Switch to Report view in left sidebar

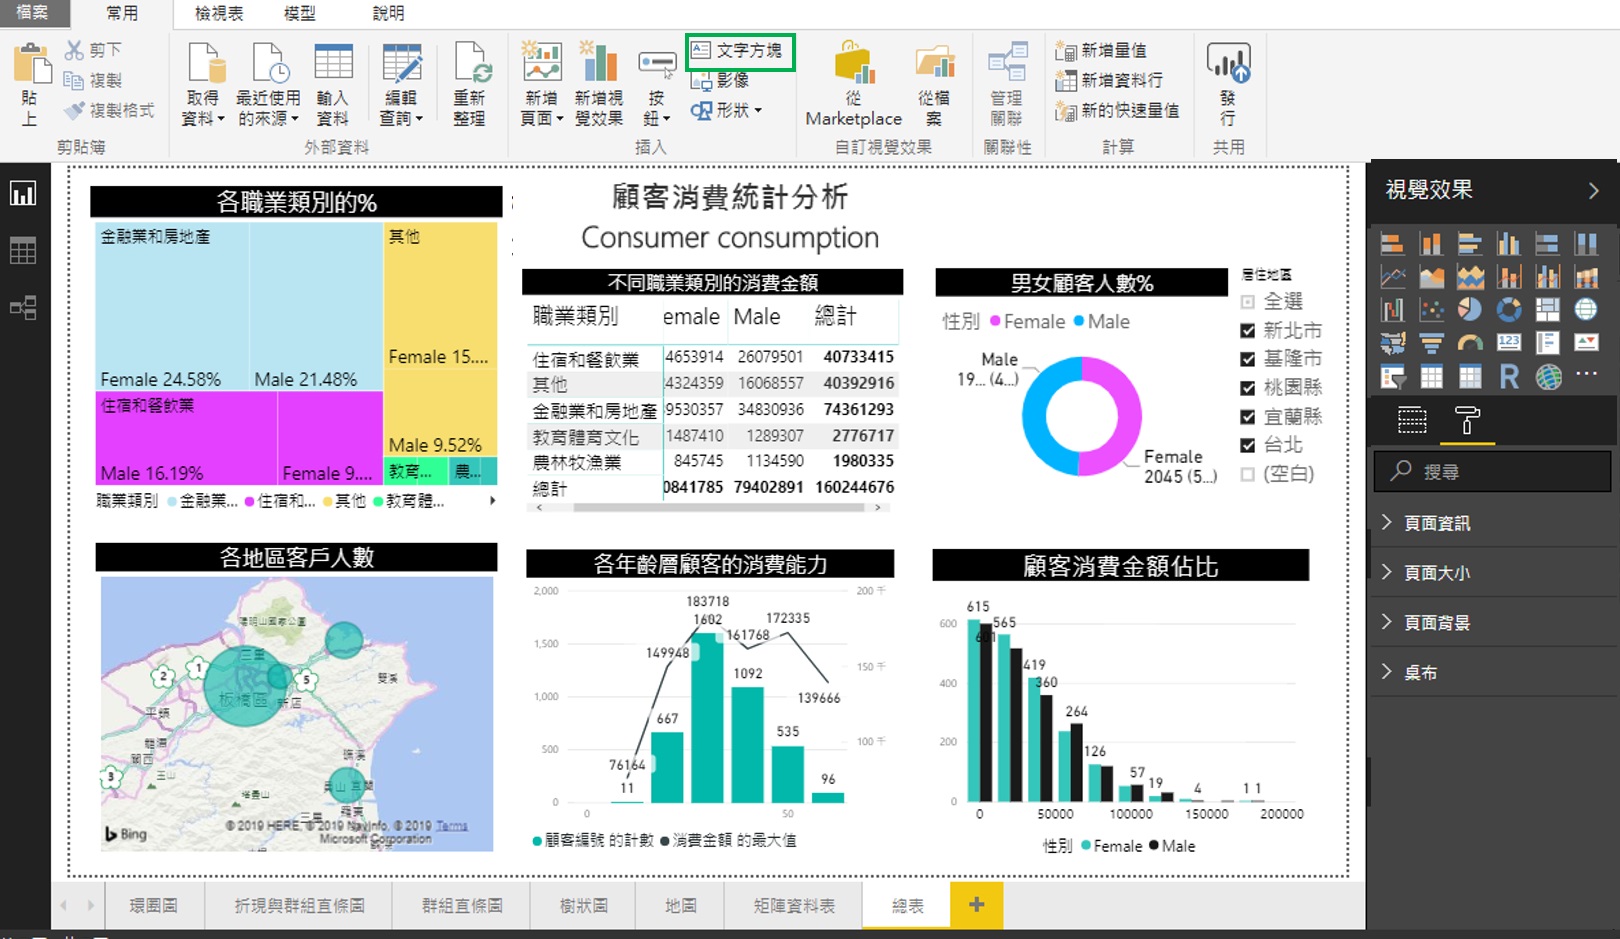[x=23, y=193]
